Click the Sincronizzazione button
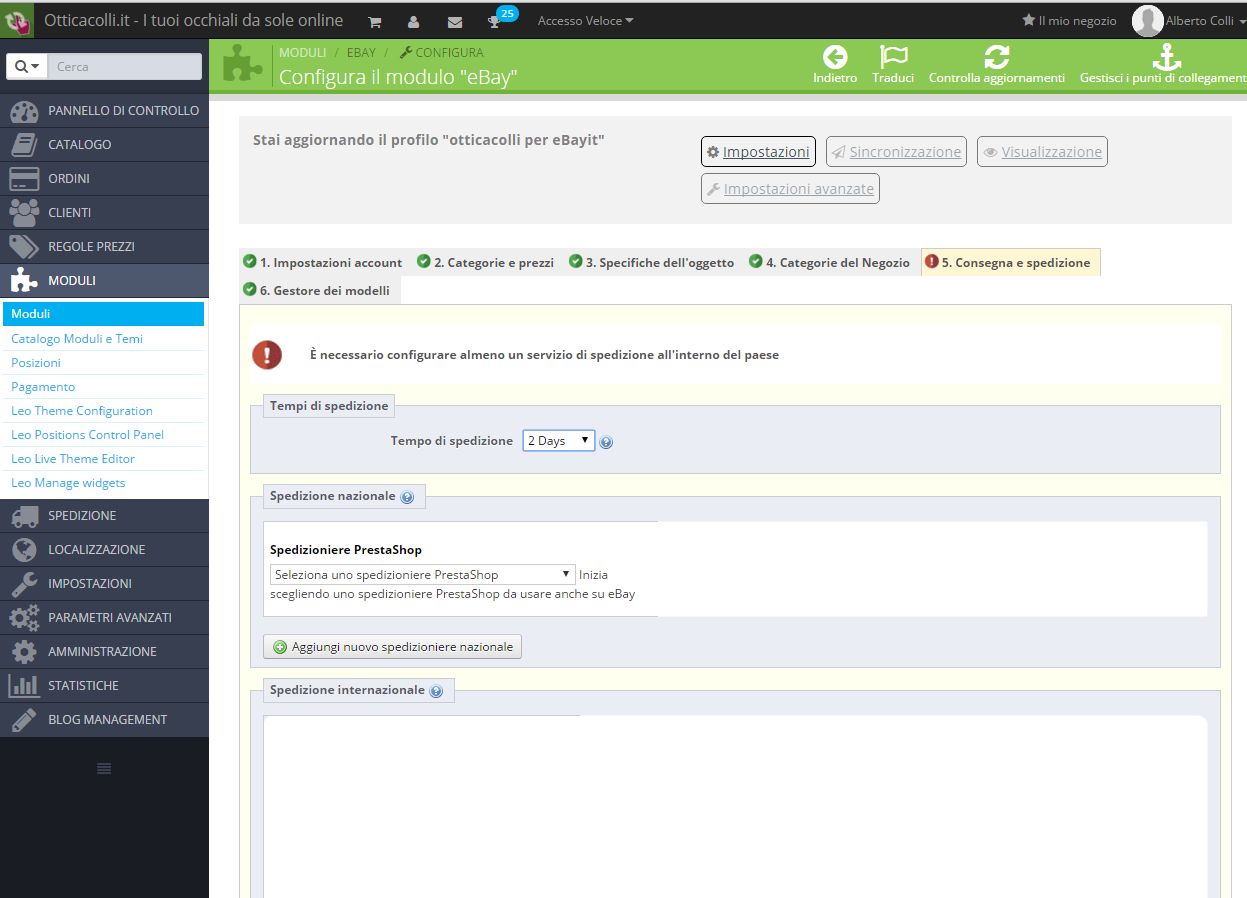This screenshot has height=898, width=1247. (x=896, y=152)
